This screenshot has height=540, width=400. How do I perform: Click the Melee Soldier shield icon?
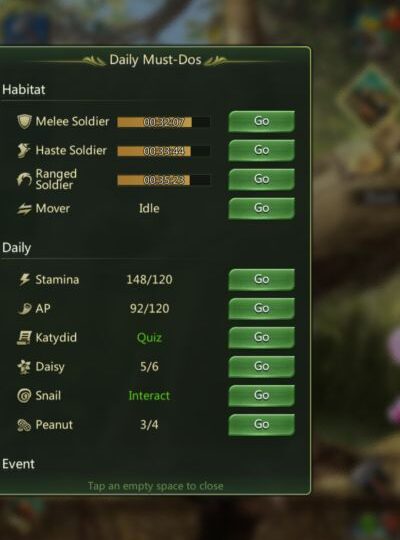[x=24, y=122]
